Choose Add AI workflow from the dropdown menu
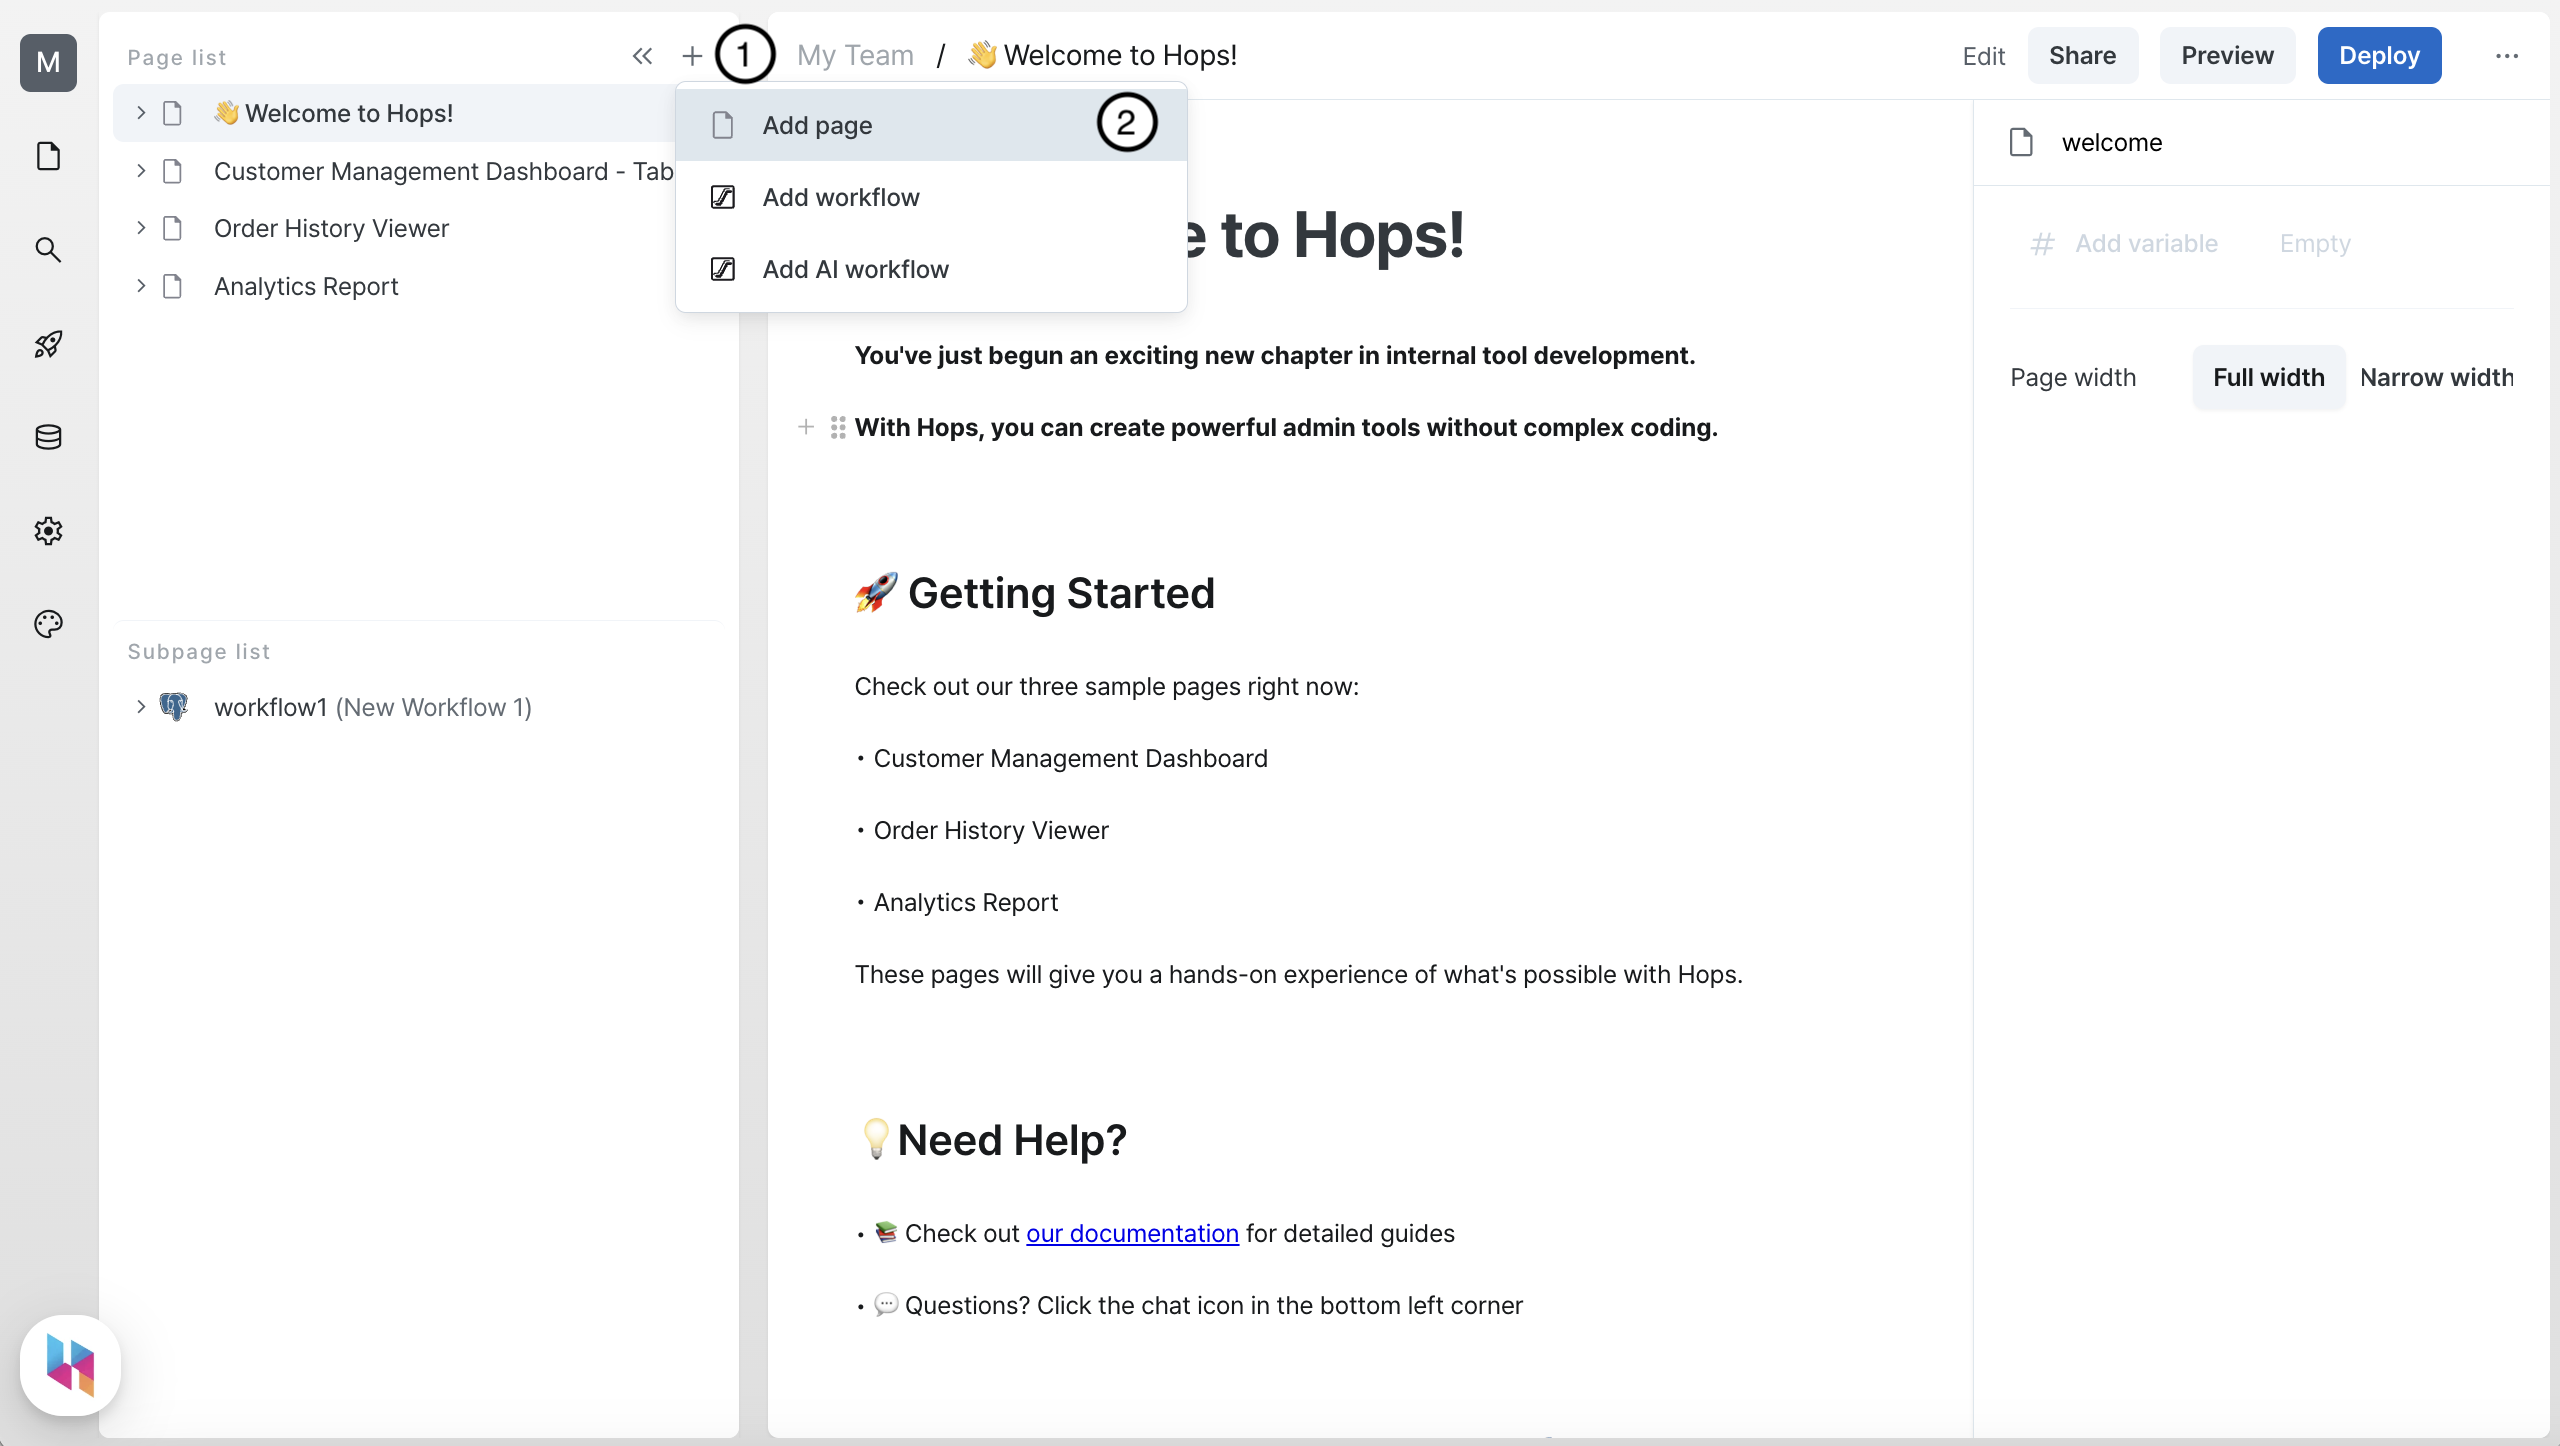The height and width of the screenshot is (1446, 2560). point(931,269)
